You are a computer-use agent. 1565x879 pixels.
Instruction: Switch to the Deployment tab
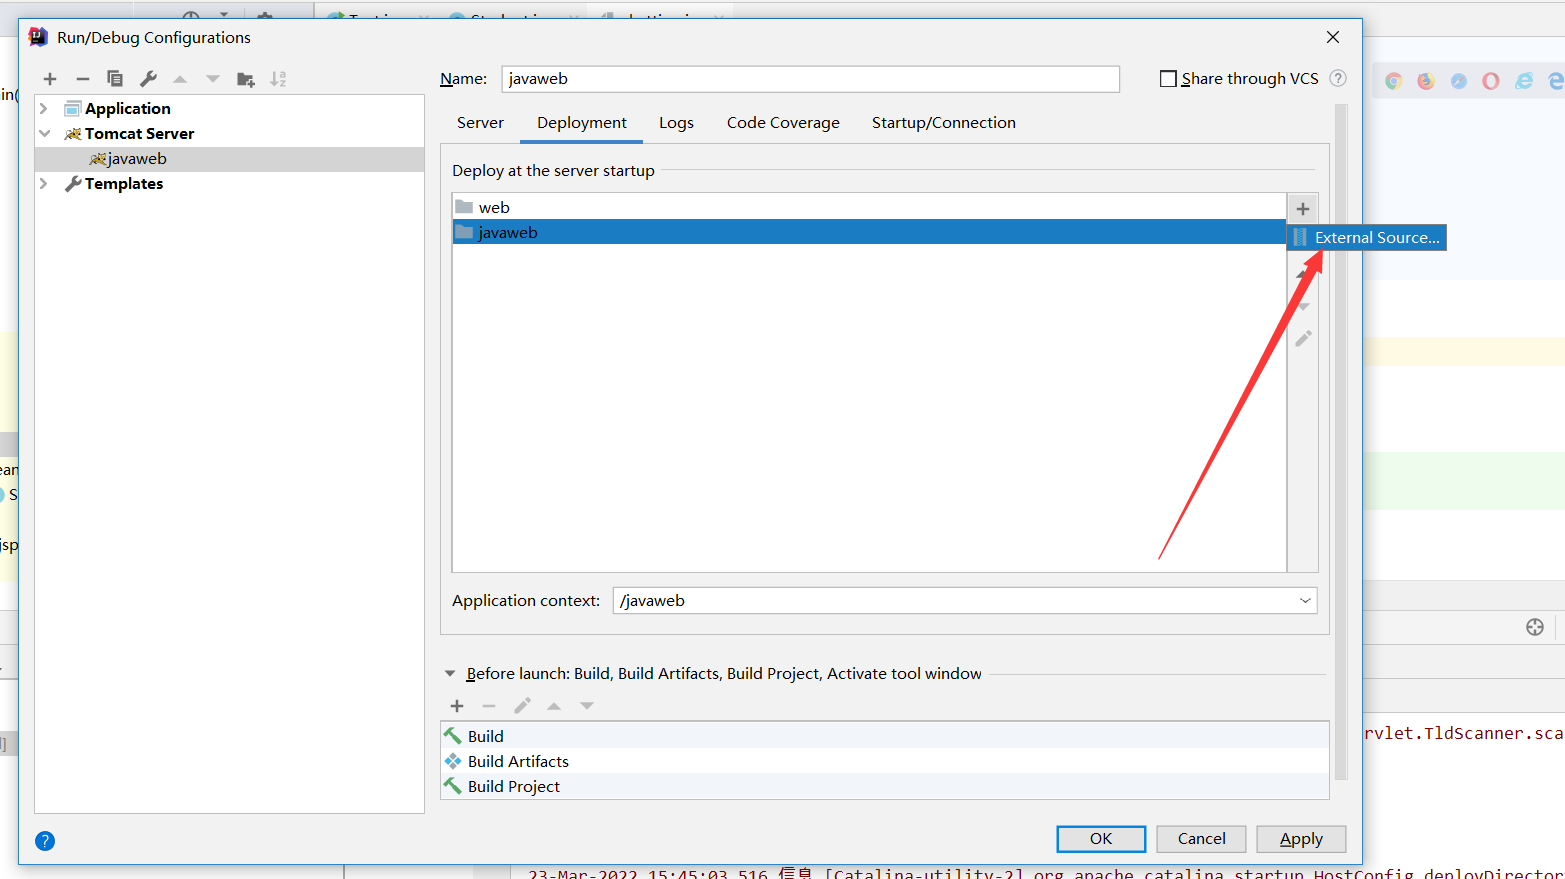[582, 122]
